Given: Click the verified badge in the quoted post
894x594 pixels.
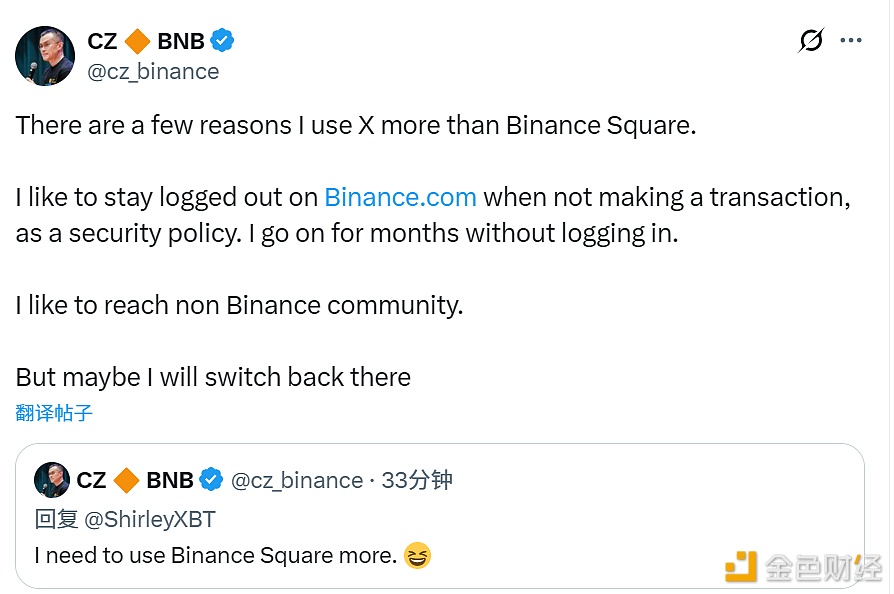Looking at the screenshot, I should click(x=211, y=480).
